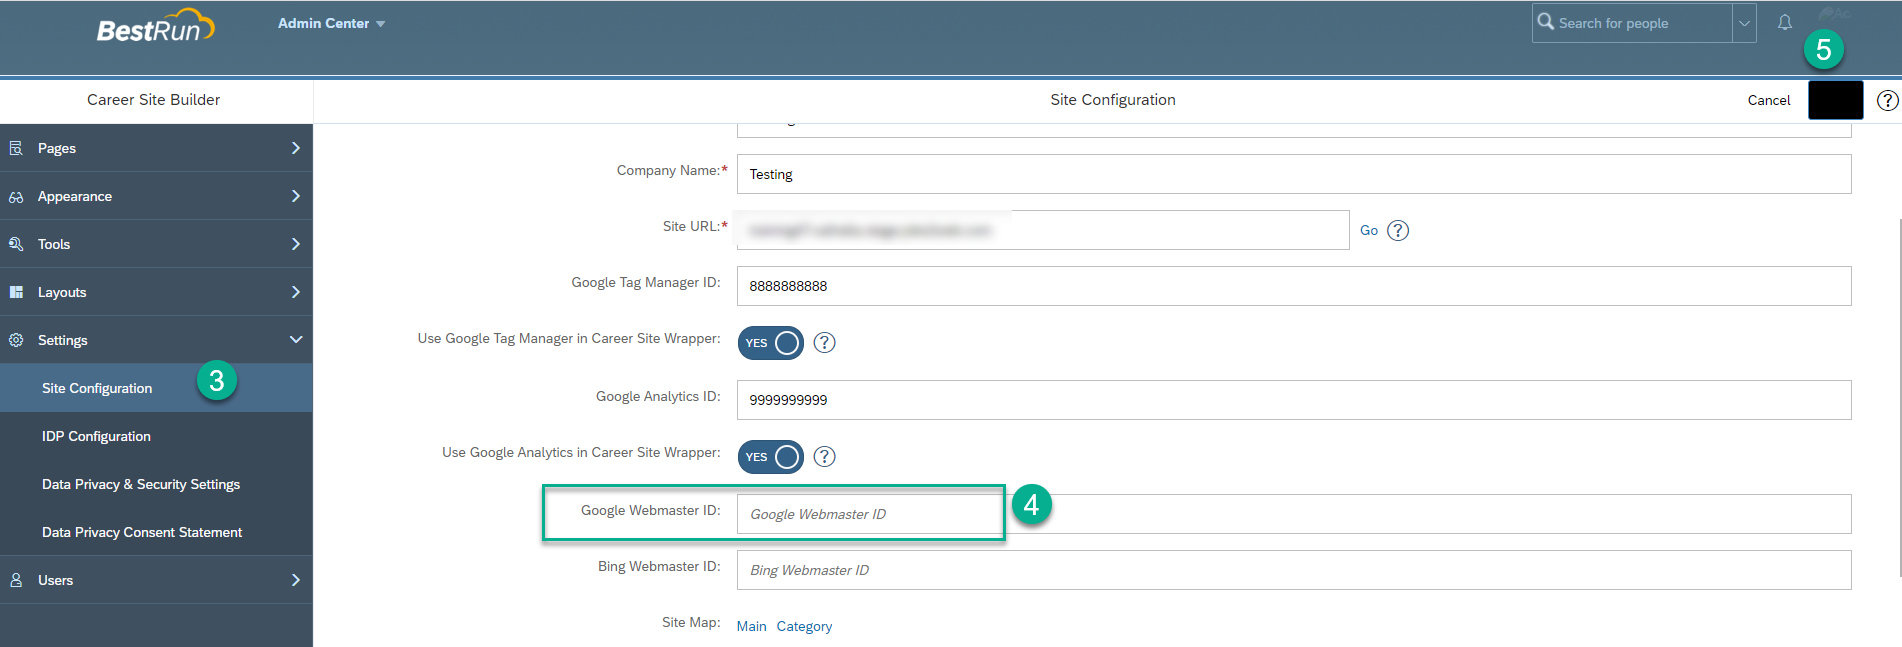Toggle Use Google Analytics in Career Site Wrapper

771,457
